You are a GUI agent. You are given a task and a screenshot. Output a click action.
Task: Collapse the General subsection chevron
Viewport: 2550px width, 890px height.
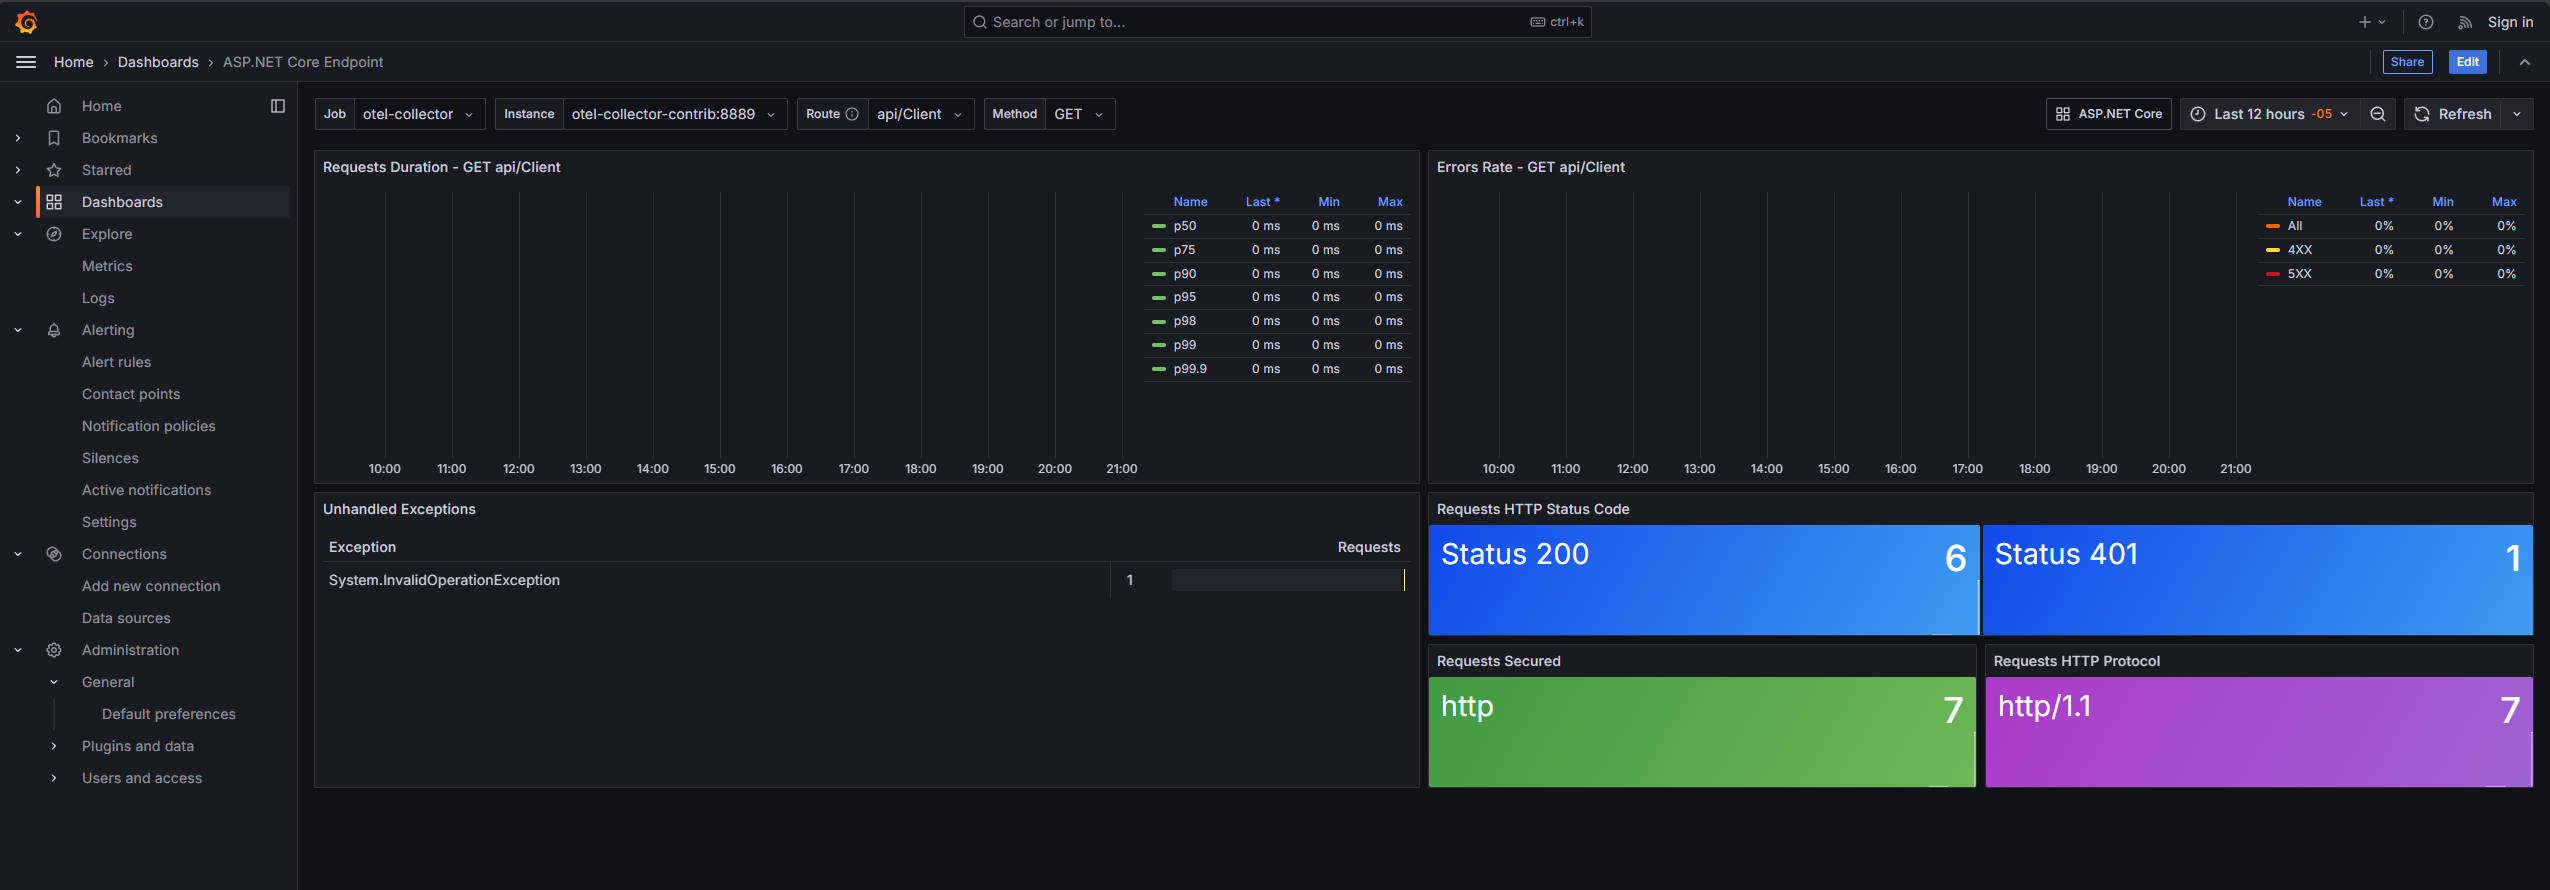(x=54, y=682)
